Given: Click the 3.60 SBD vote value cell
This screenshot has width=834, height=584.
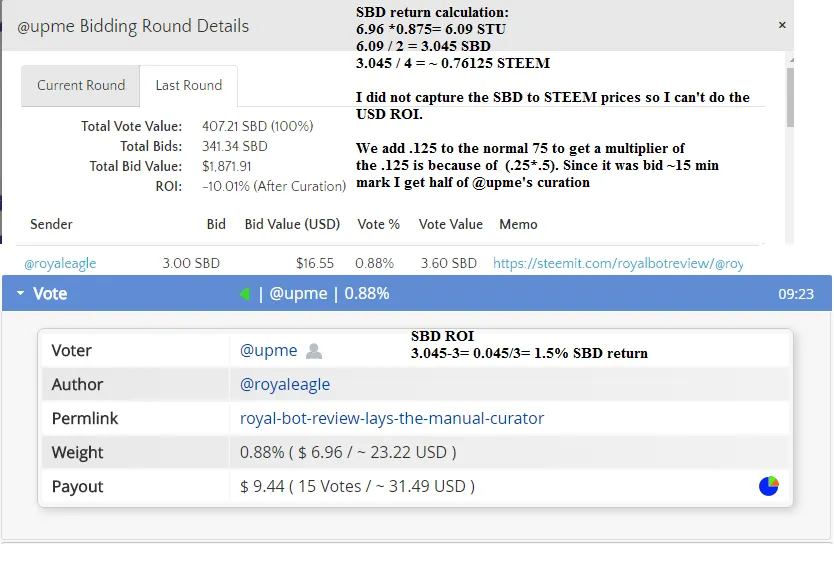Looking at the screenshot, I should point(448,263).
